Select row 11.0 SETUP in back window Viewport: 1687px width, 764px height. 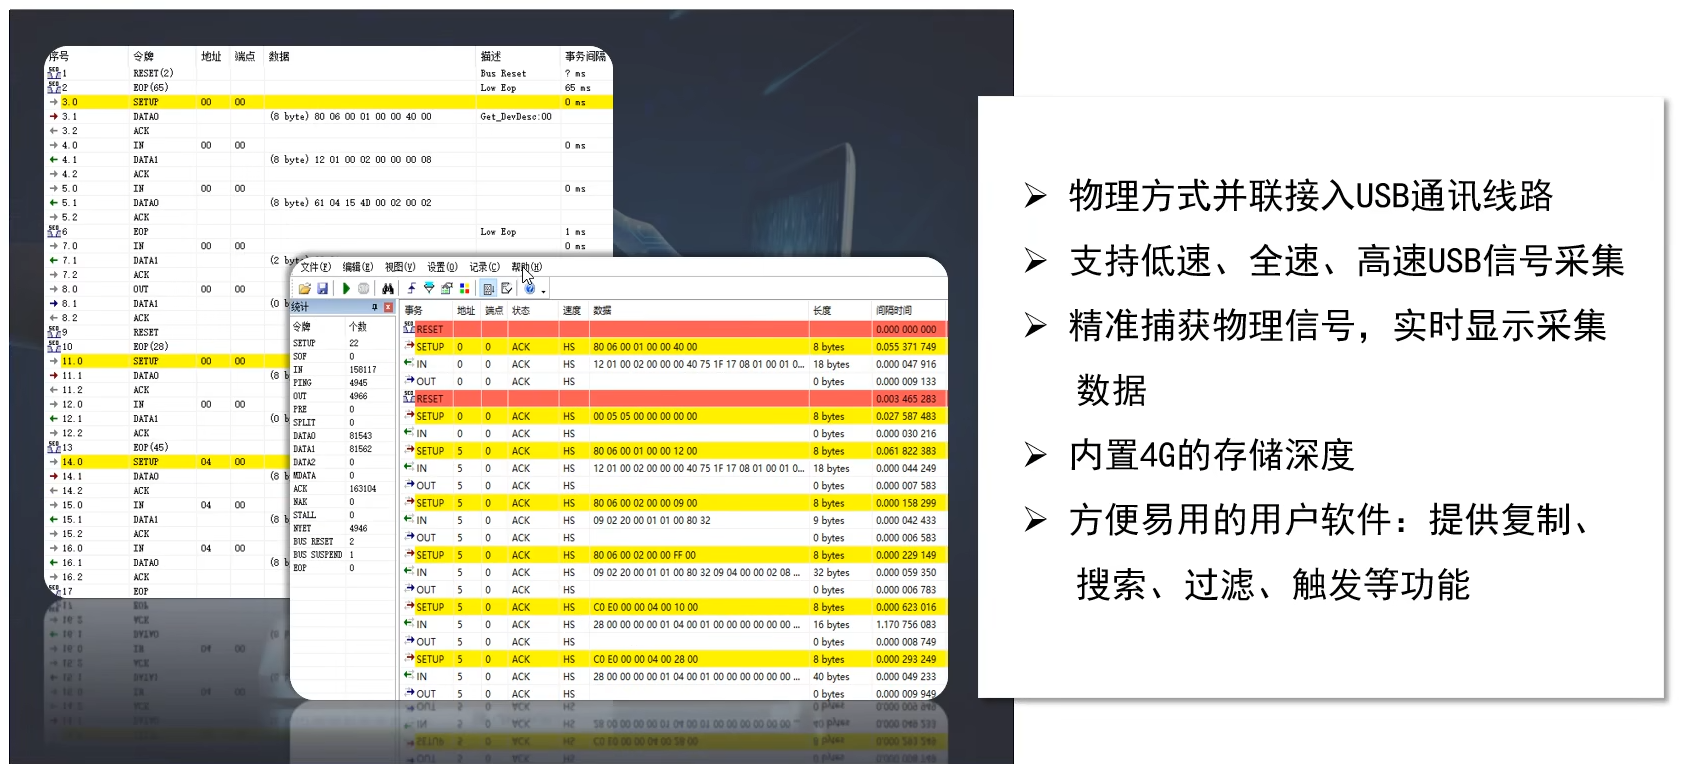170,361
